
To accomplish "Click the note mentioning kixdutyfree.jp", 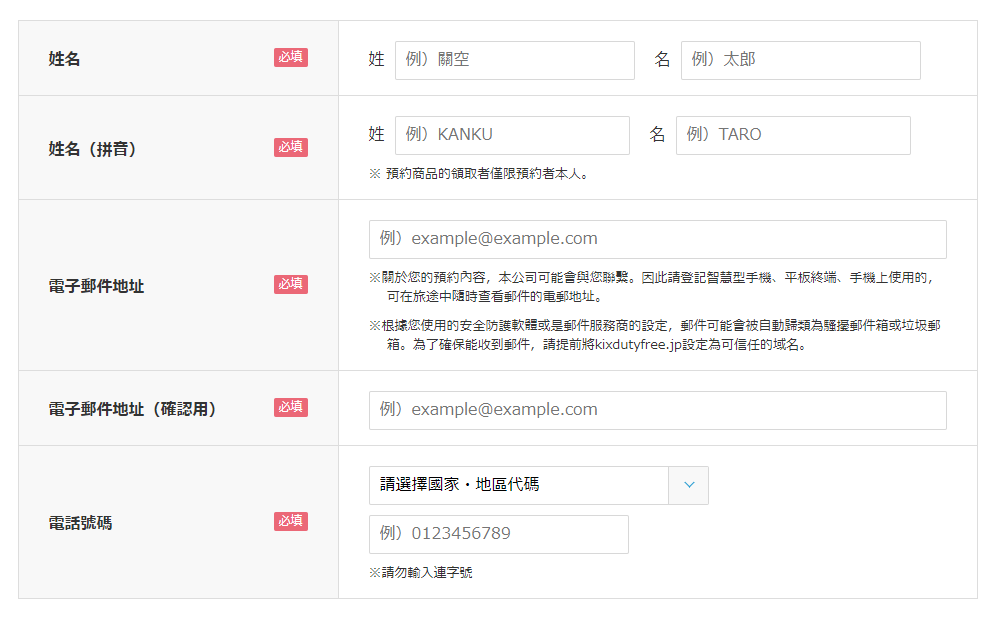I will (655, 335).
